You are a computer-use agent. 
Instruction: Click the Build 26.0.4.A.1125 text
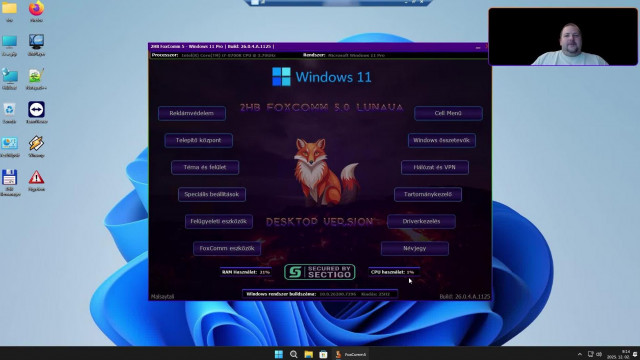(x=464, y=296)
